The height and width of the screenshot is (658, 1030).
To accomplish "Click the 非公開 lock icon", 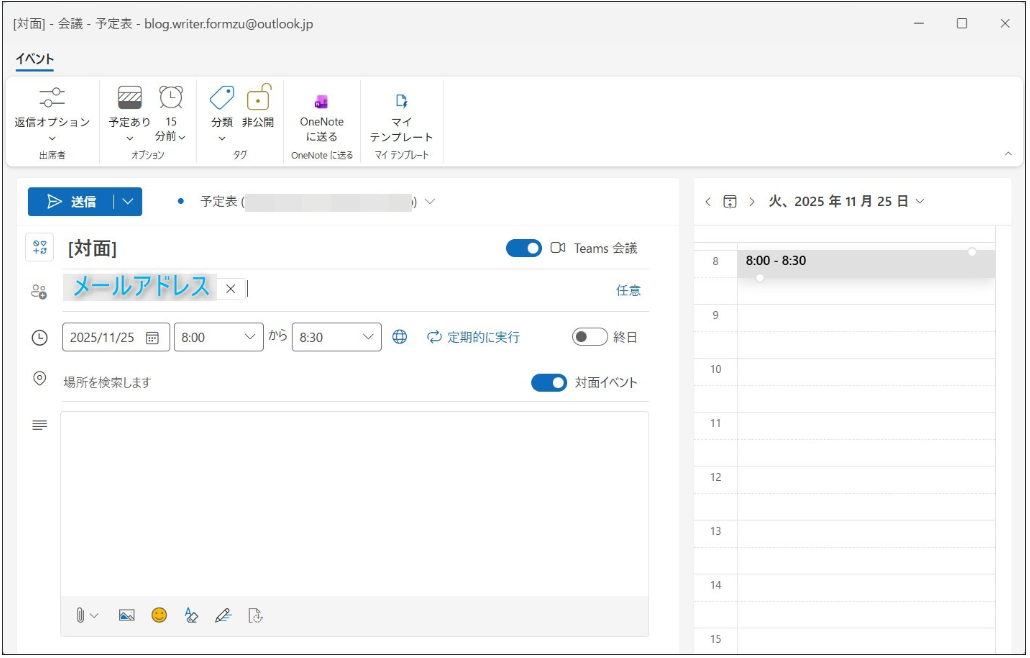I will [x=258, y=98].
